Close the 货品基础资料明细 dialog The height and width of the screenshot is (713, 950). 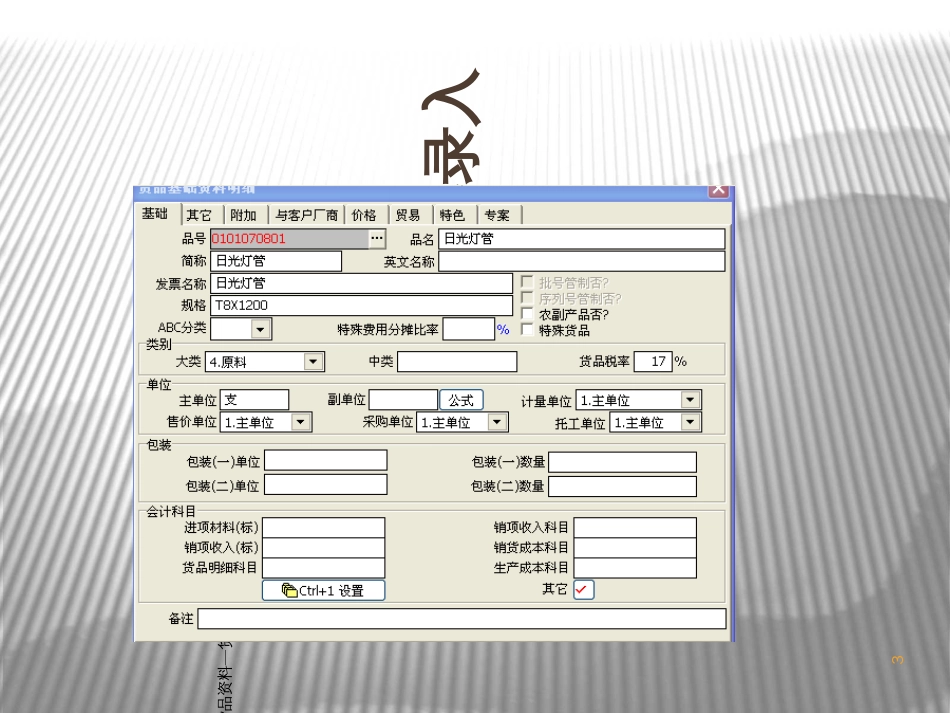coord(719,190)
